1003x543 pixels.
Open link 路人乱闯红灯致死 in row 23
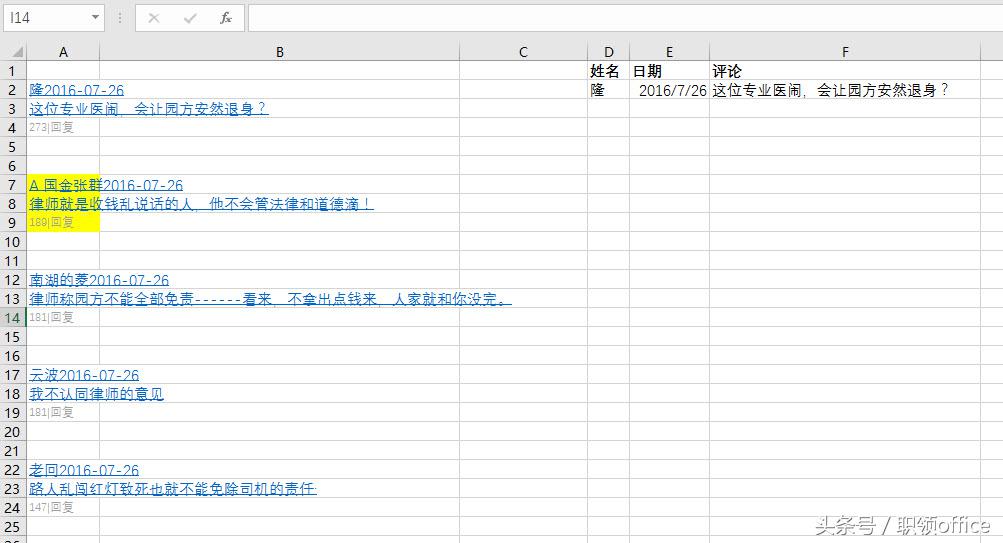pos(173,489)
